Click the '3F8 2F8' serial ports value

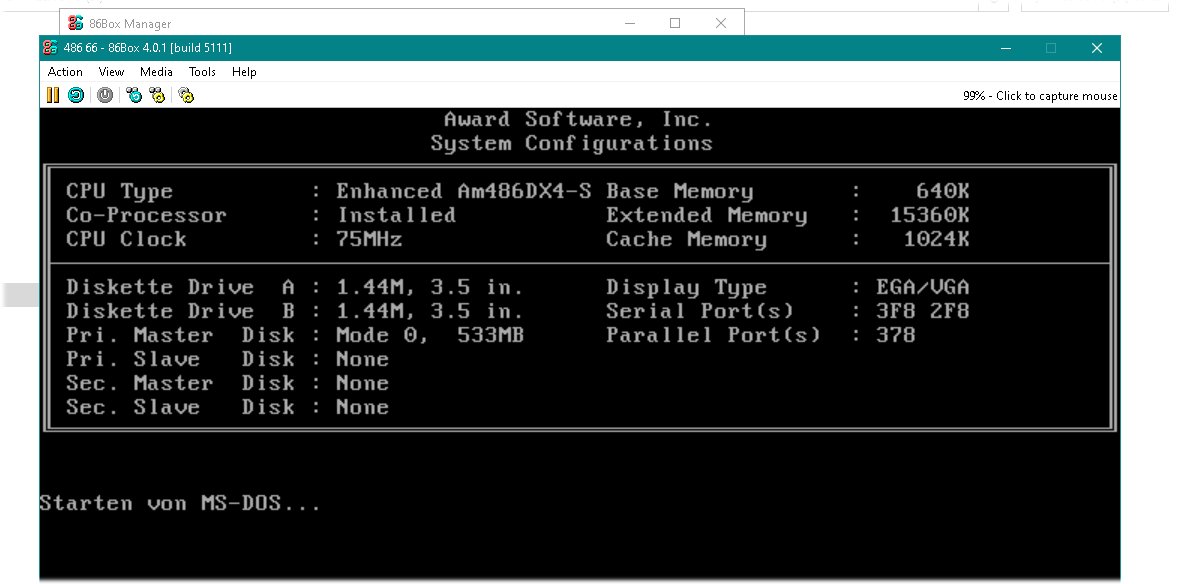(x=923, y=311)
